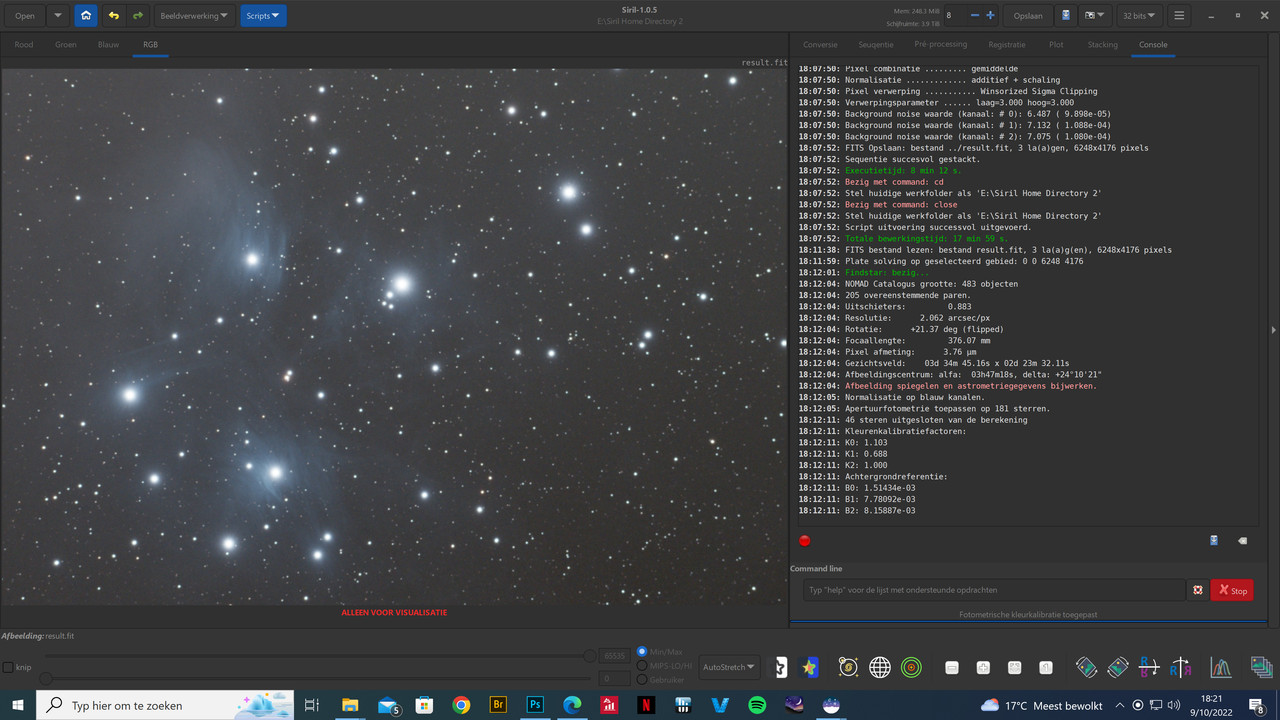Click the globe-shaped astrometry icon
1280x720 pixels.
pos(879,667)
